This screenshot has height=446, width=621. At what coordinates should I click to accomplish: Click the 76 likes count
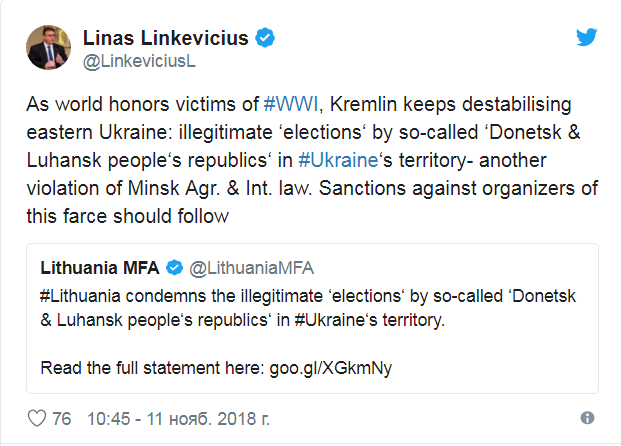click(x=62, y=418)
